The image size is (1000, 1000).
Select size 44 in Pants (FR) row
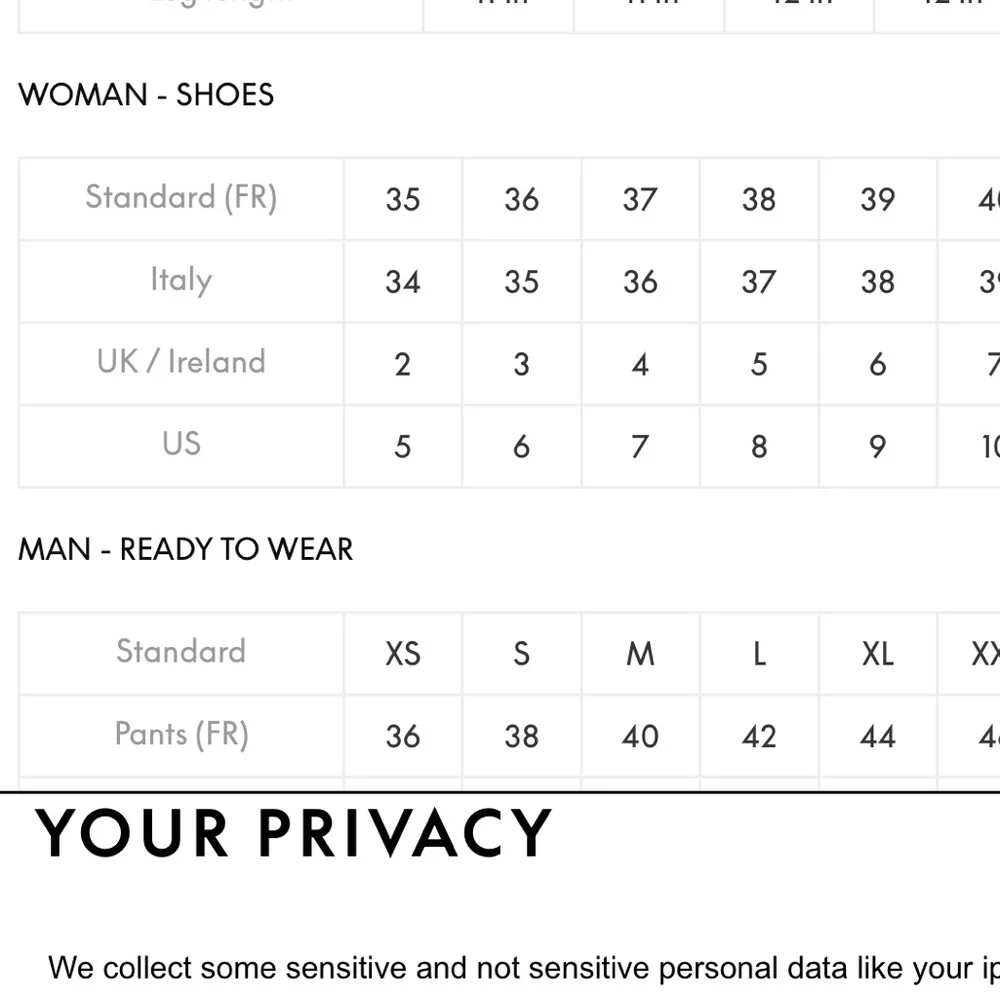pos(877,737)
